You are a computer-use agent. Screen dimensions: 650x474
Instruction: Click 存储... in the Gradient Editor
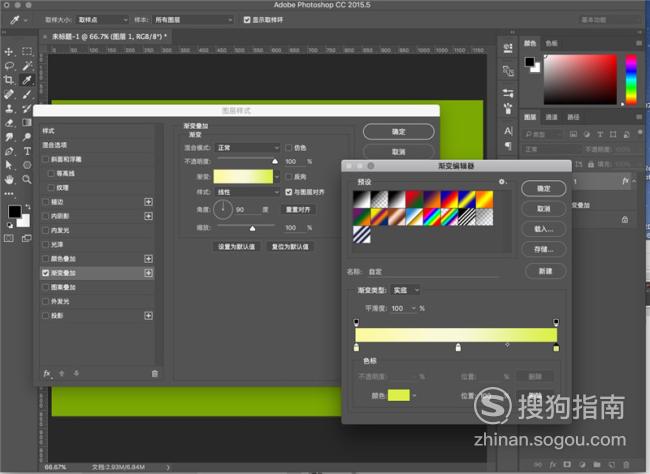543,249
